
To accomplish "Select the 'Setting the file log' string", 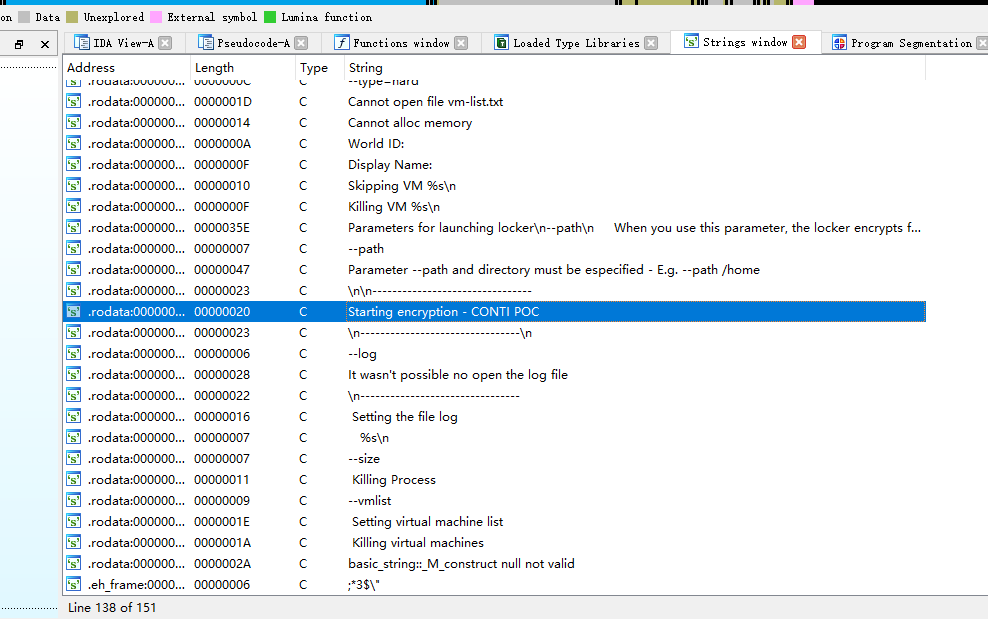I will [x=405, y=417].
